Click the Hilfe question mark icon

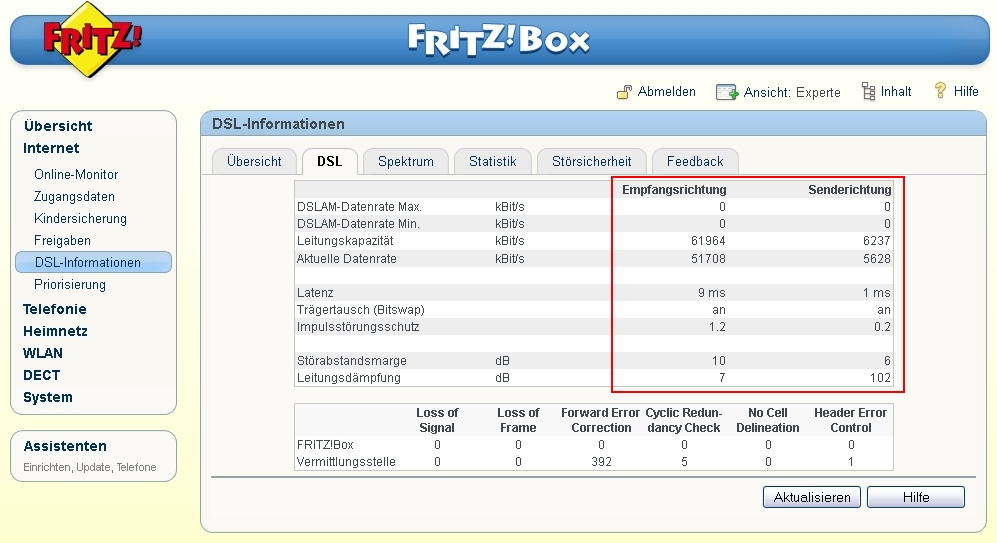(940, 91)
